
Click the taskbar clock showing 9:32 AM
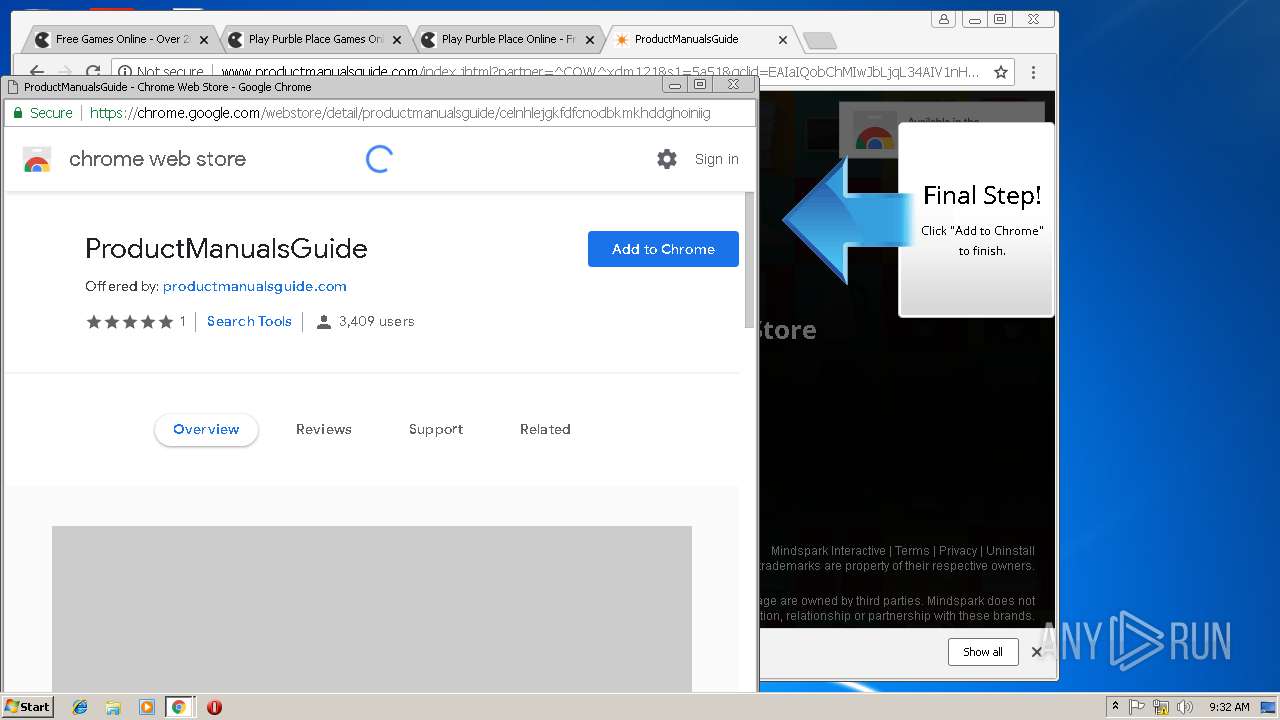click(1229, 707)
